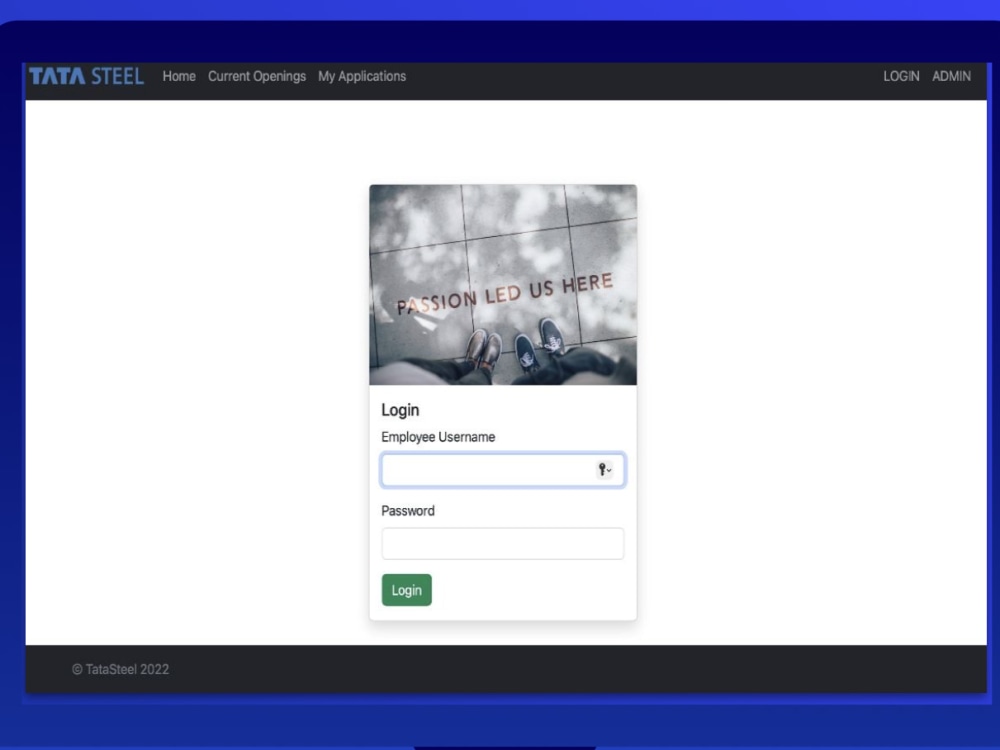Click the Tata Steel logo
1000x750 pixels.
tap(86, 76)
